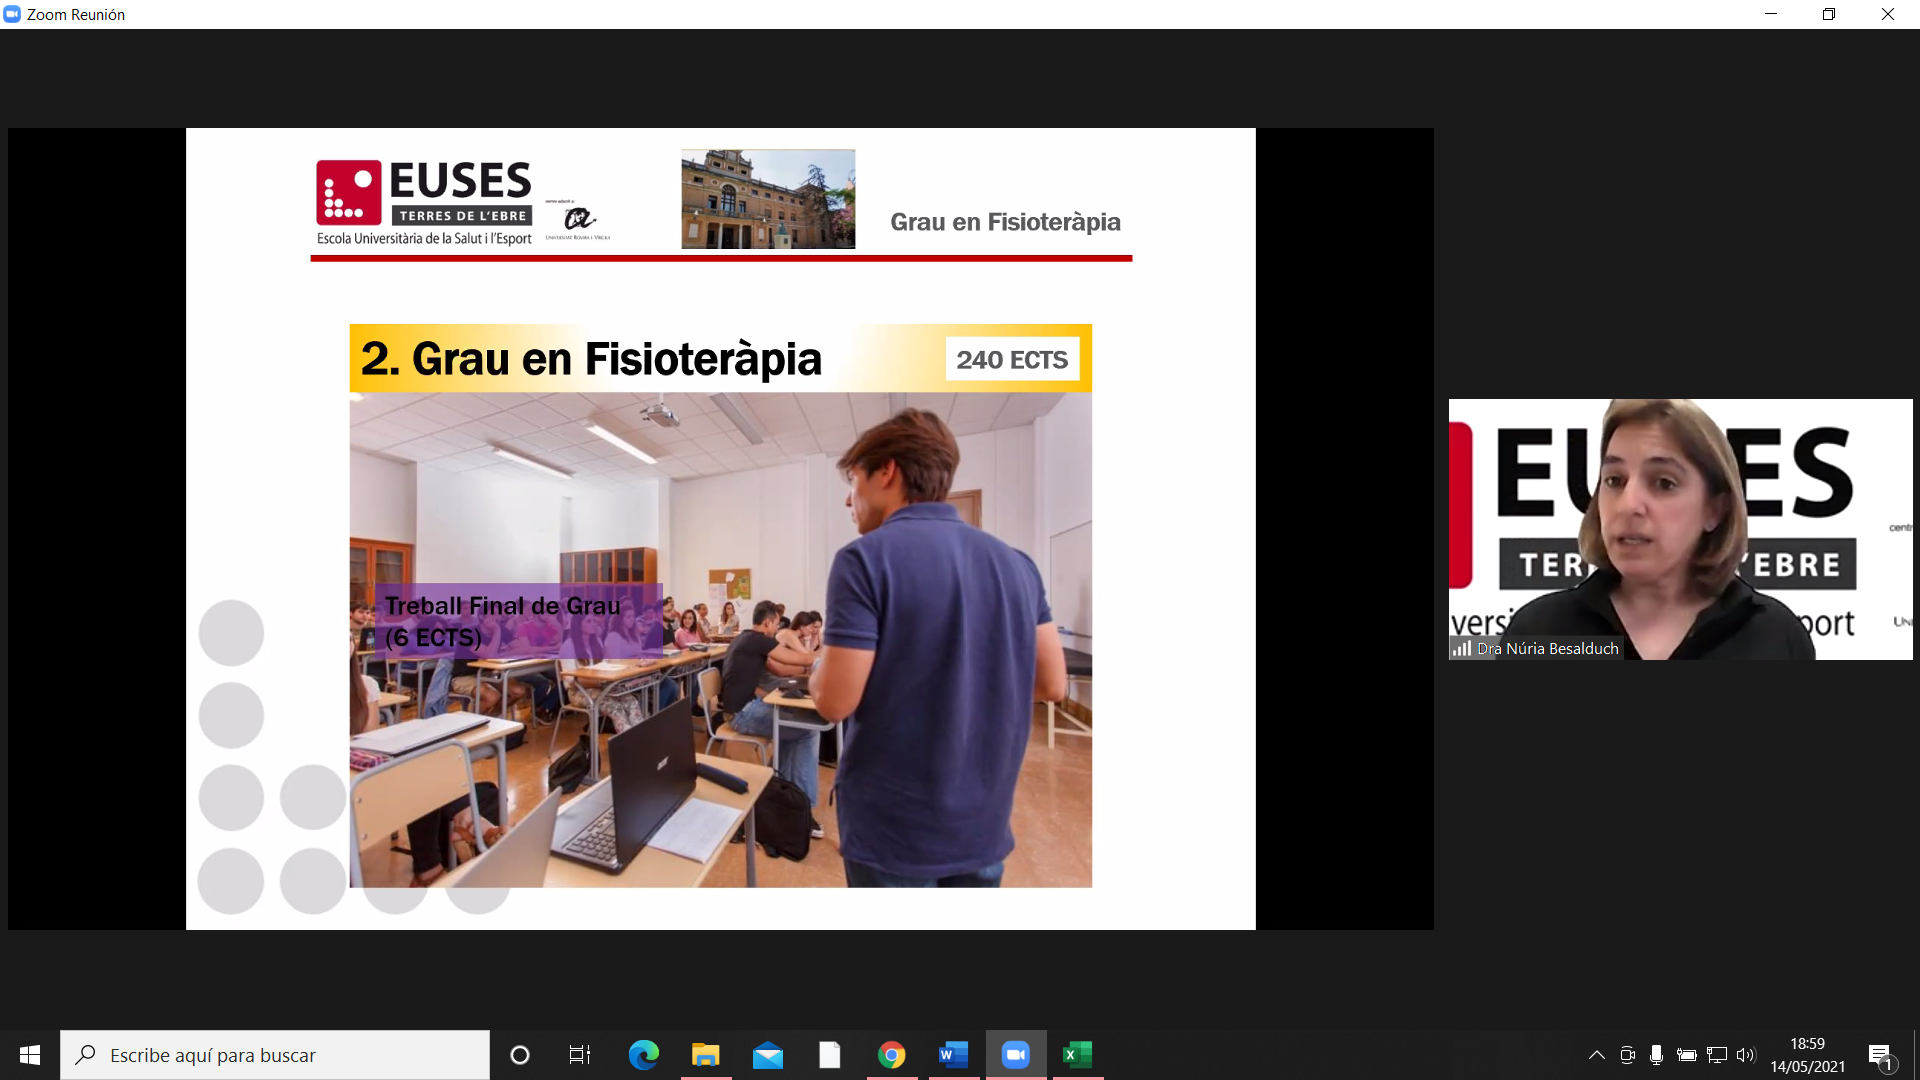The width and height of the screenshot is (1920, 1080).
Task: Click the microphone tray icon
Action: pos(1656,1055)
